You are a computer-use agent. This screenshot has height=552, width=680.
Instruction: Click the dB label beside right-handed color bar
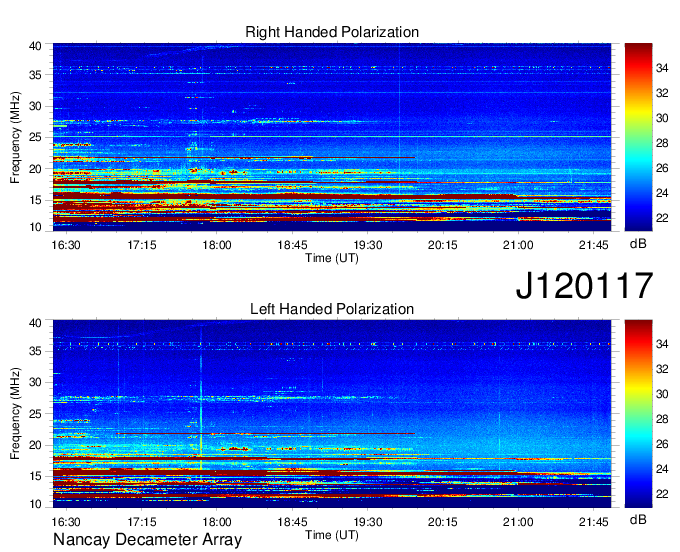tap(638, 244)
